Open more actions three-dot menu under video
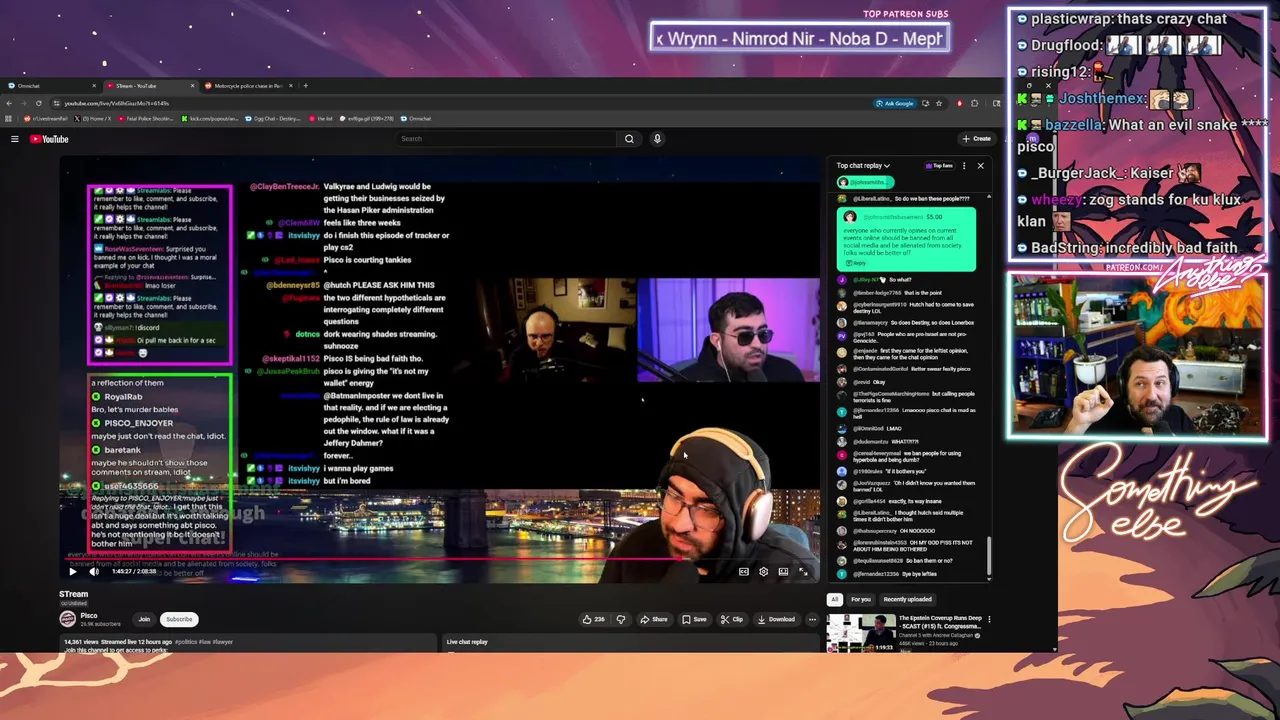Image resolution: width=1280 pixels, height=720 pixels. coord(812,619)
